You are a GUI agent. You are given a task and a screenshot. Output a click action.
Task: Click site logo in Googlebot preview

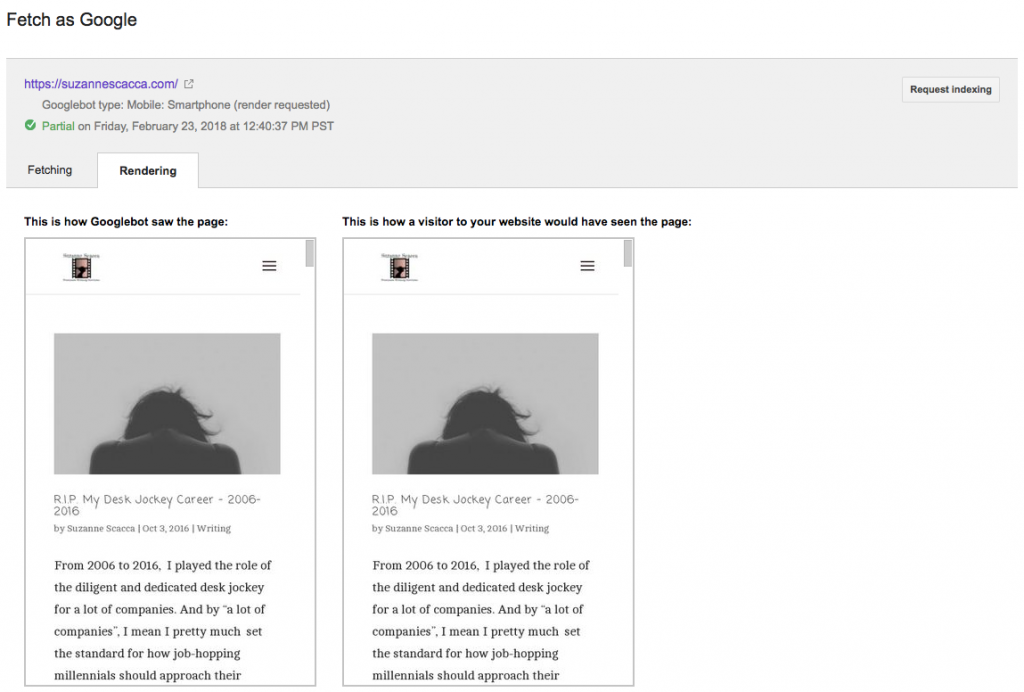tap(81, 267)
